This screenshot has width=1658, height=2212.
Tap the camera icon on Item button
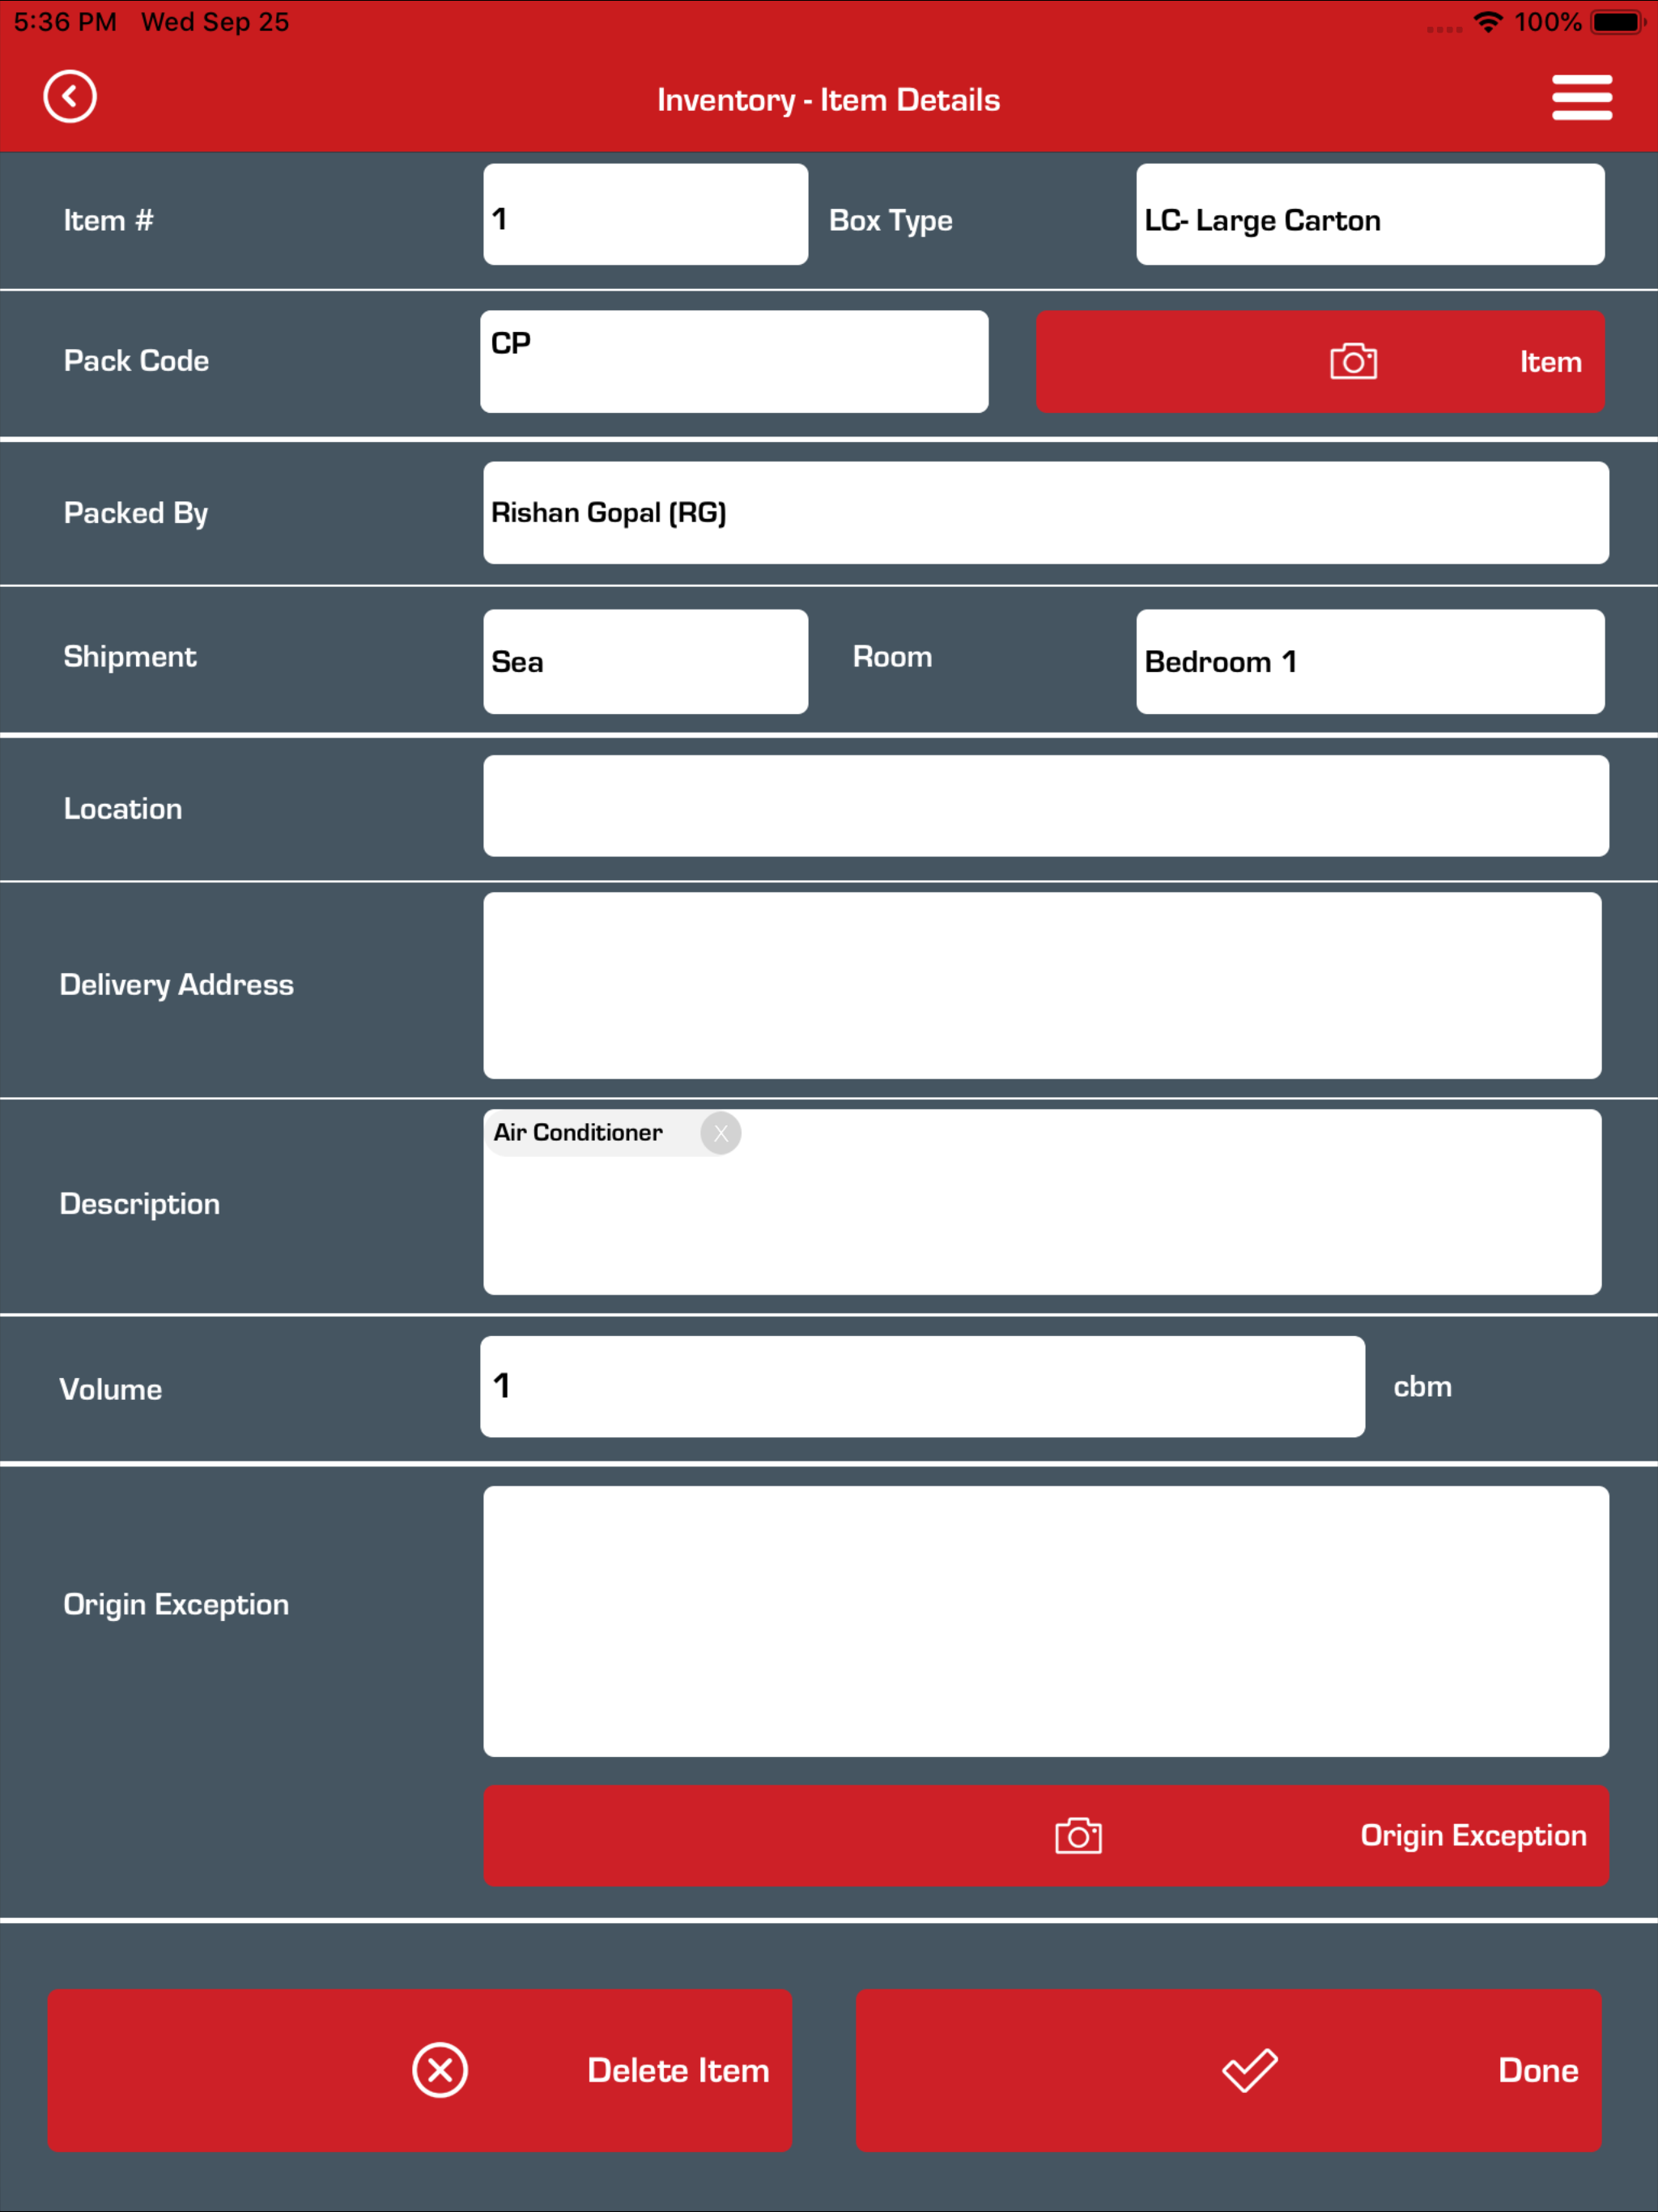point(1353,361)
